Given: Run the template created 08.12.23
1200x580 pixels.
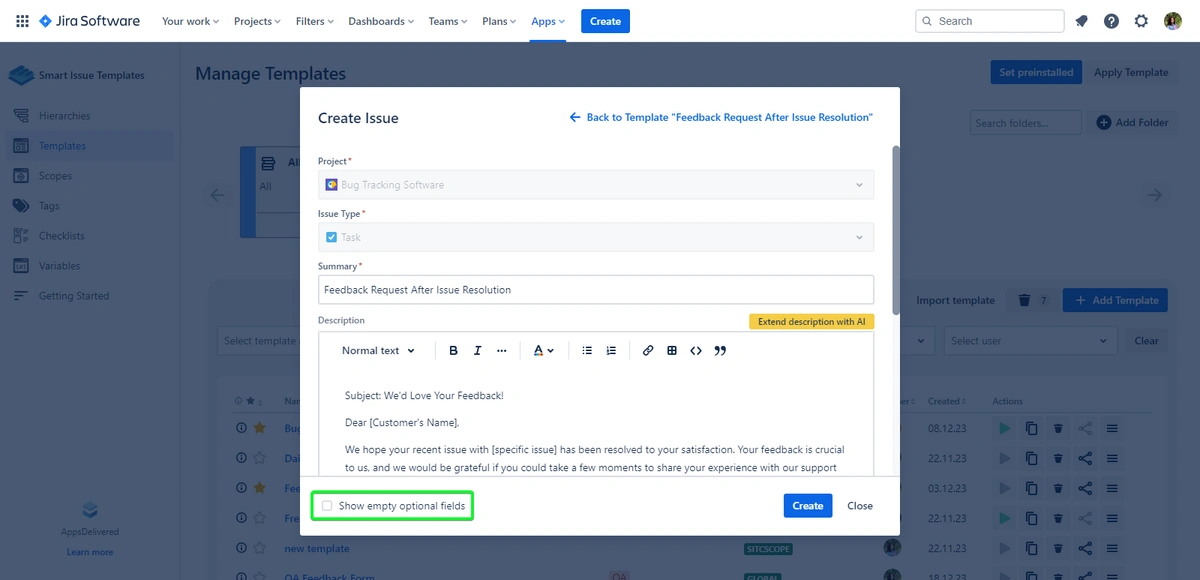Looking at the screenshot, I should click(1005, 428).
